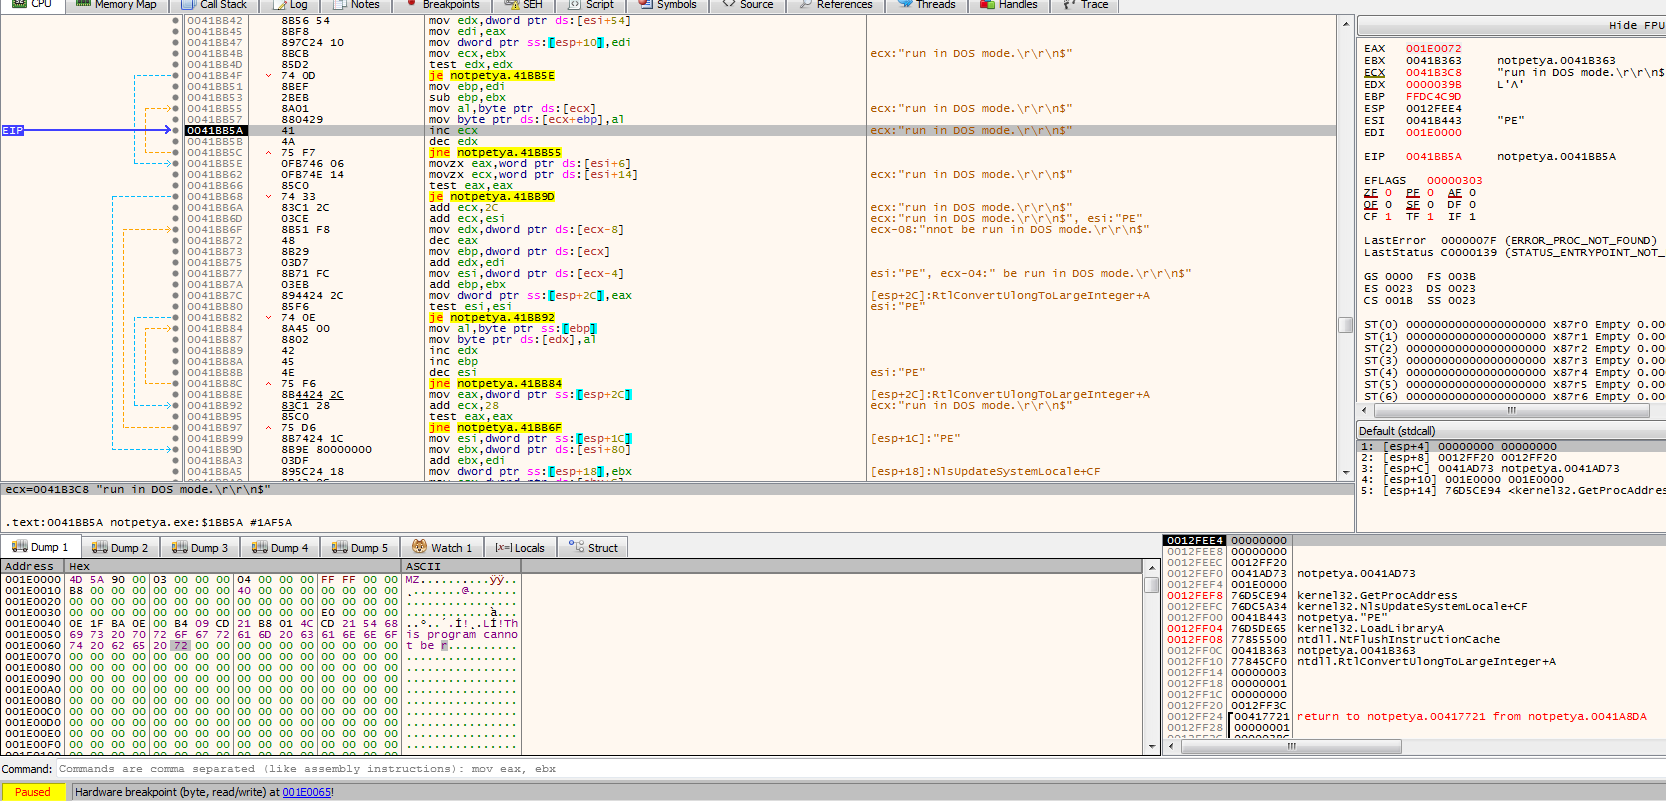This screenshot has width=1666, height=801.
Task: Switch to the SEH tab
Action: 524,5
